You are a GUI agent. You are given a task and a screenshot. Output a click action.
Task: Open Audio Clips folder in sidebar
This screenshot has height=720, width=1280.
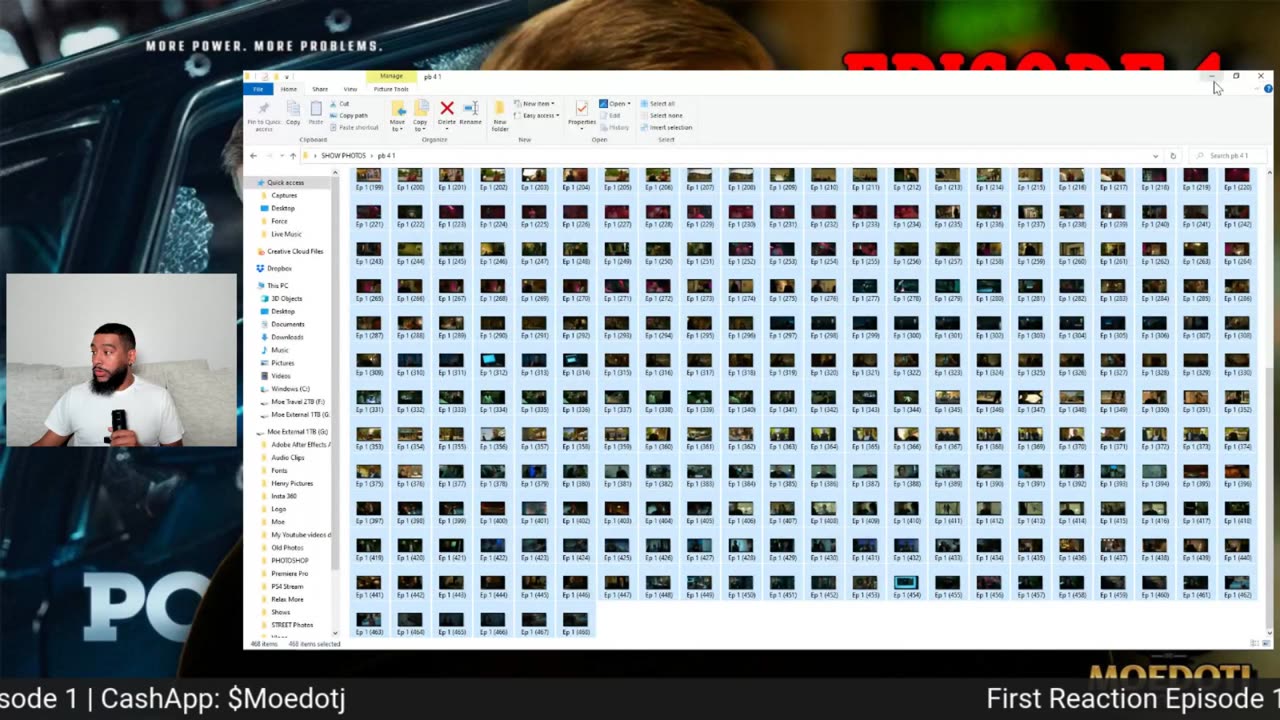(283, 457)
